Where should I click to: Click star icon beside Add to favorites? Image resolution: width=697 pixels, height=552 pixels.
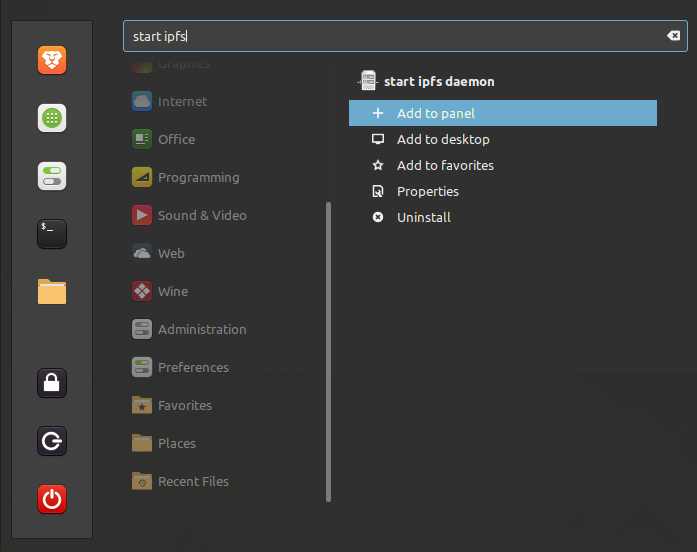pos(378,165)
